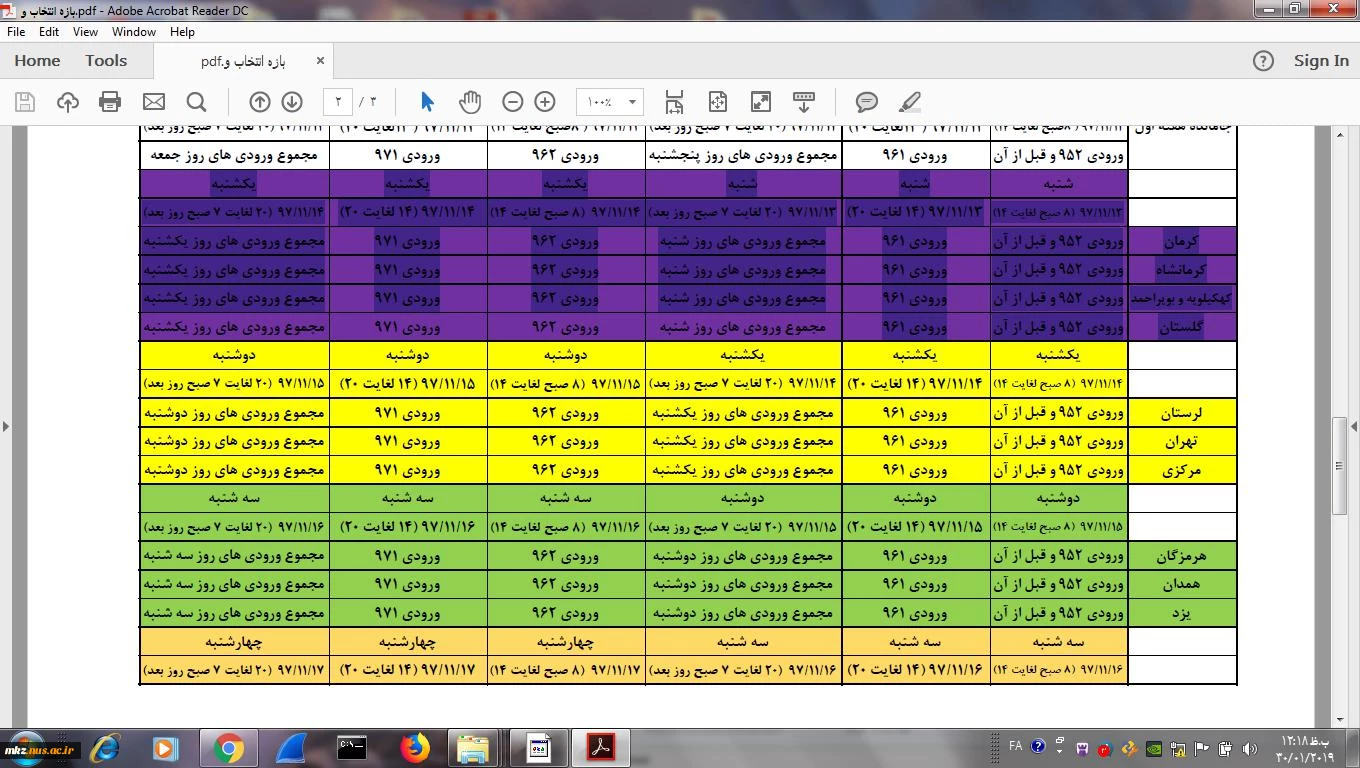Click the system tray clock
Viewport: 1360px width, 768px height.
tap(1304, 748)
